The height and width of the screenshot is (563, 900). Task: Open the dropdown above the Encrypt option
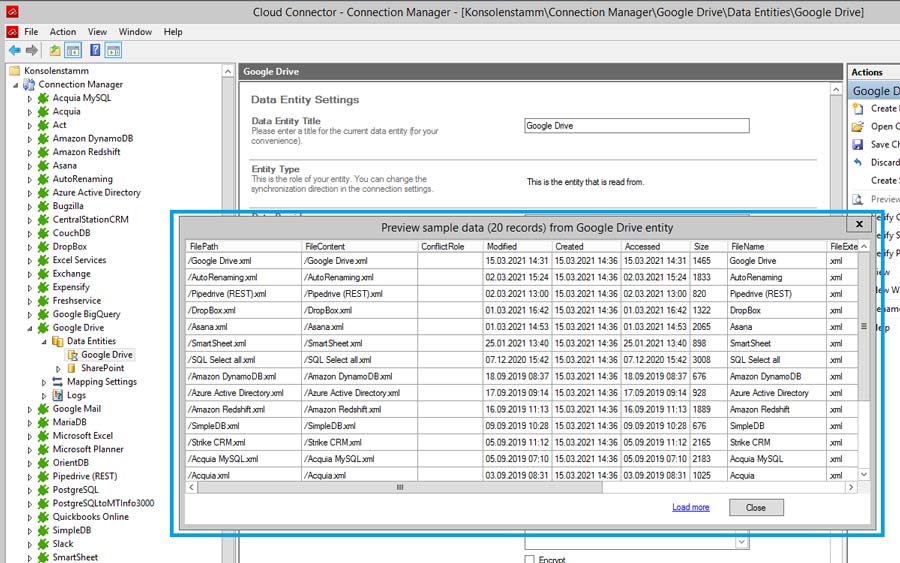(741, 542)
